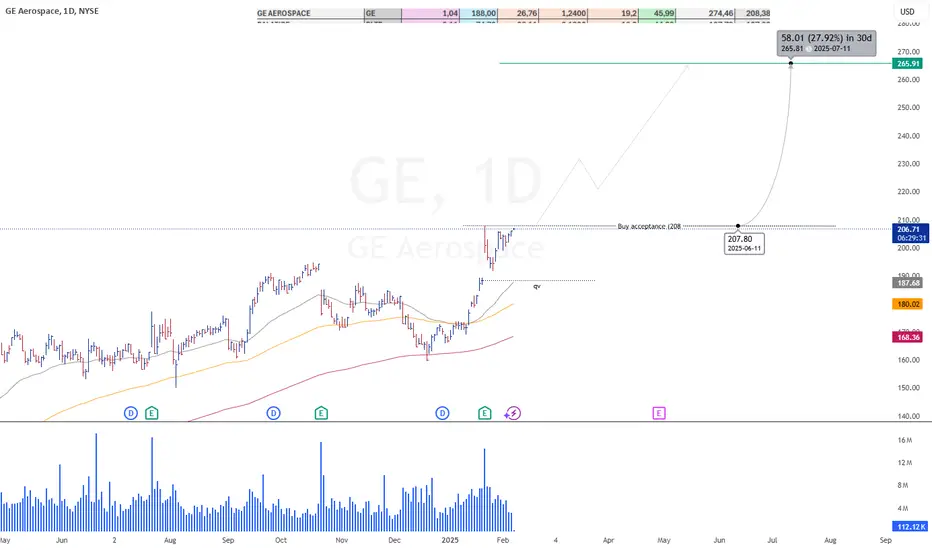This screenshot has height=550, width=932.
Task: Click the 150.00 price axis label
Action: click(909, 388)
